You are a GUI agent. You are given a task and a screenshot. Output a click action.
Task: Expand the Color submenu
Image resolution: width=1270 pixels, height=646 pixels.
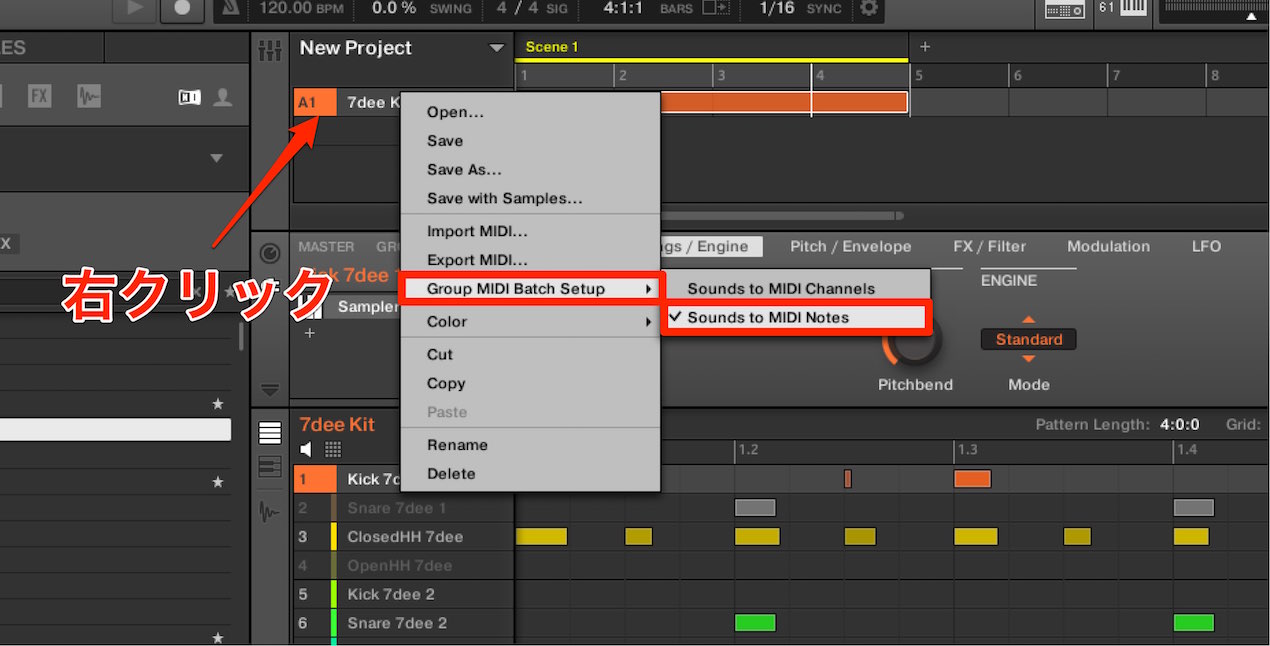pyautogui.click(x=530, y=321)
